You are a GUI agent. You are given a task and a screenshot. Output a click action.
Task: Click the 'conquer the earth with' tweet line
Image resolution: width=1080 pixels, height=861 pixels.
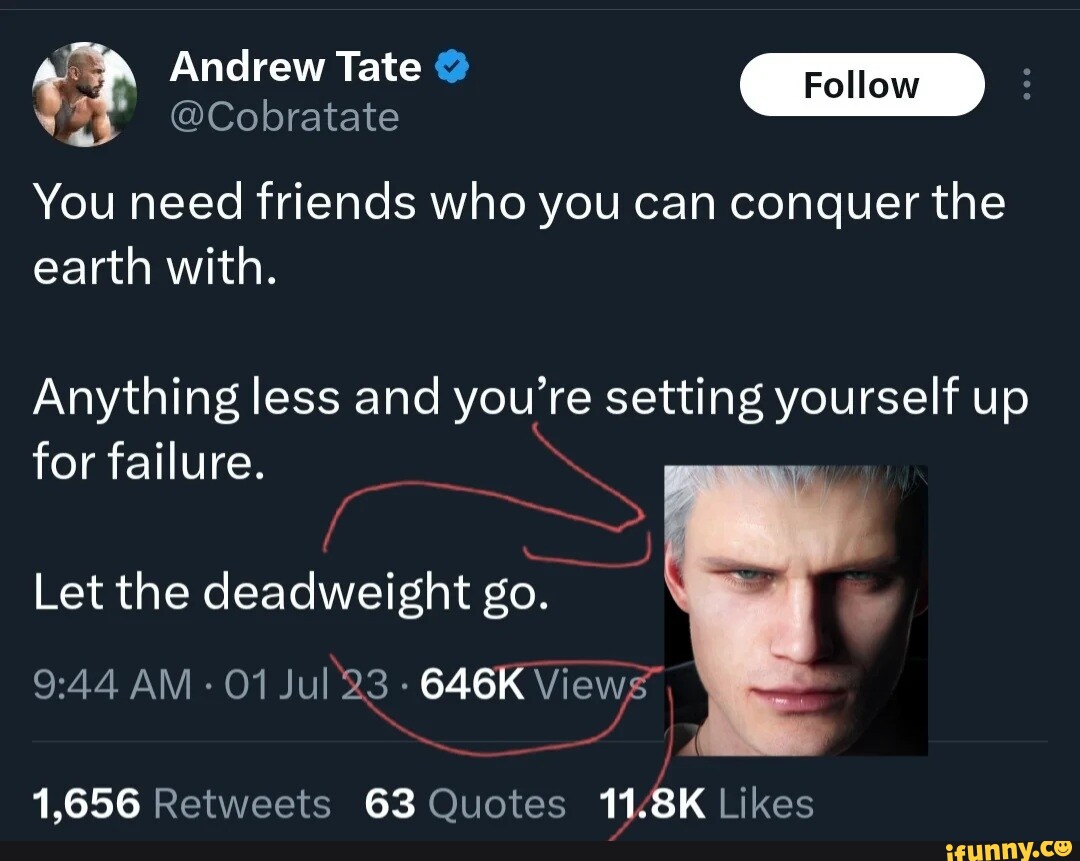[x=519, y=235]
